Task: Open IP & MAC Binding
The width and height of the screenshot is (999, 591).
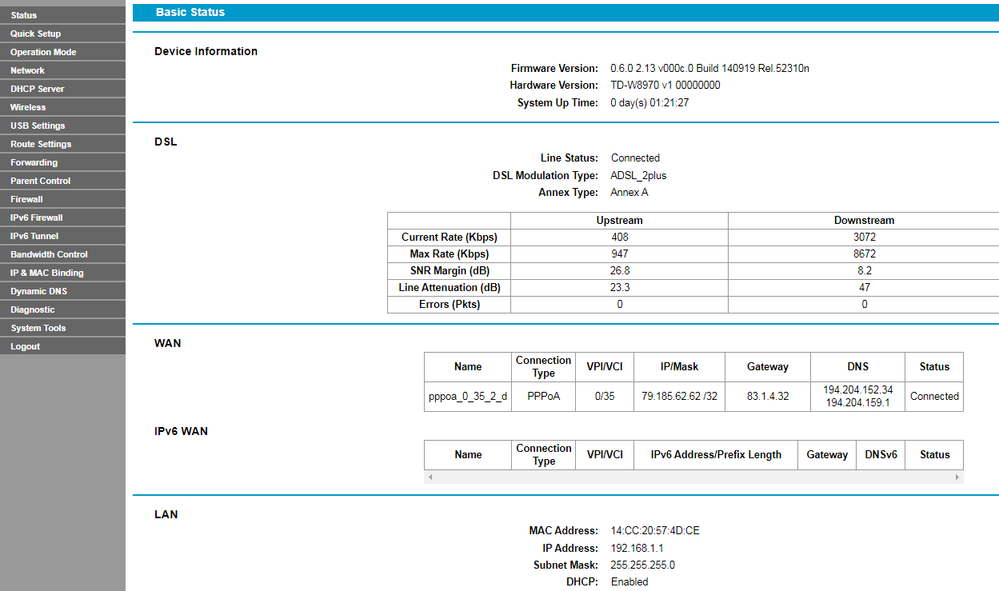Action: tap(47, 273)
